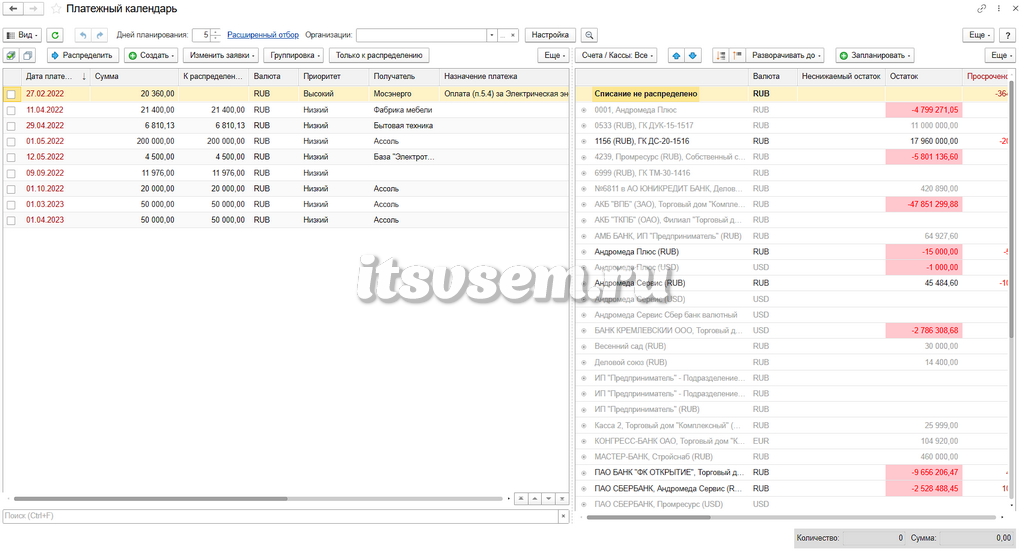Open the Запланировать dropdown

pos(874,56)
